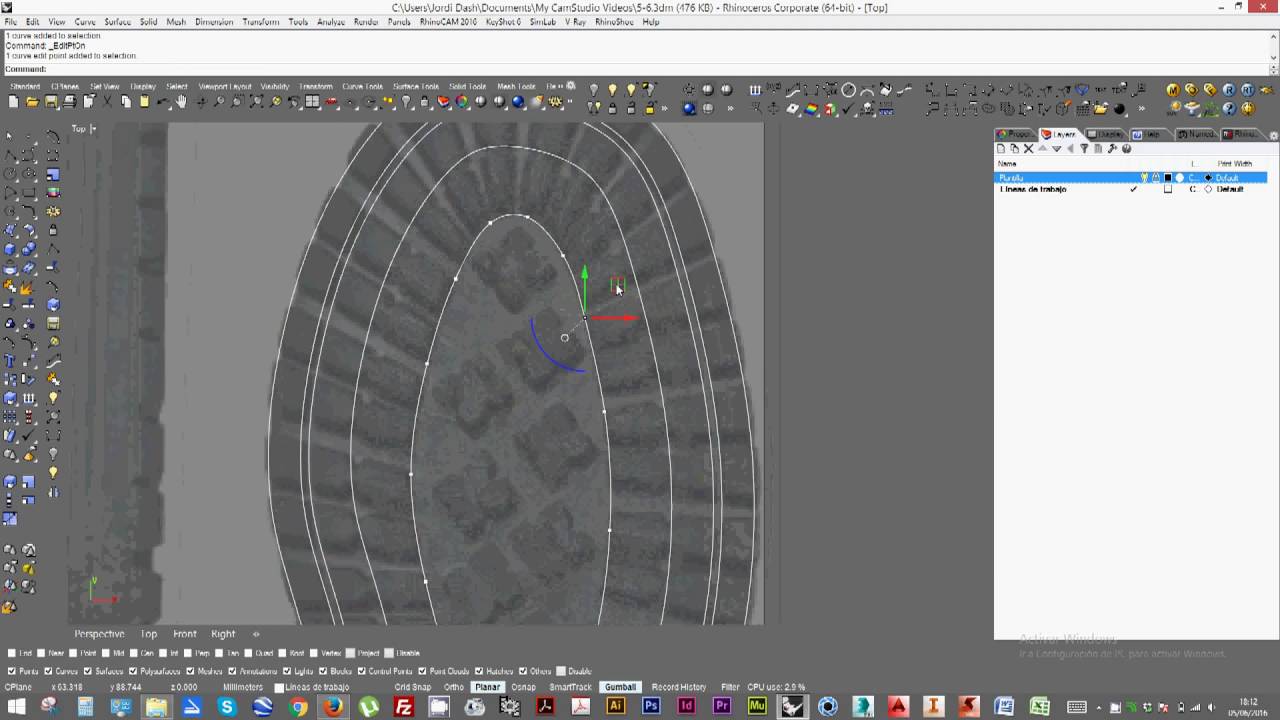Open the Transform menu
Viewport: 1280px width, 720px height.
point(261,22)
